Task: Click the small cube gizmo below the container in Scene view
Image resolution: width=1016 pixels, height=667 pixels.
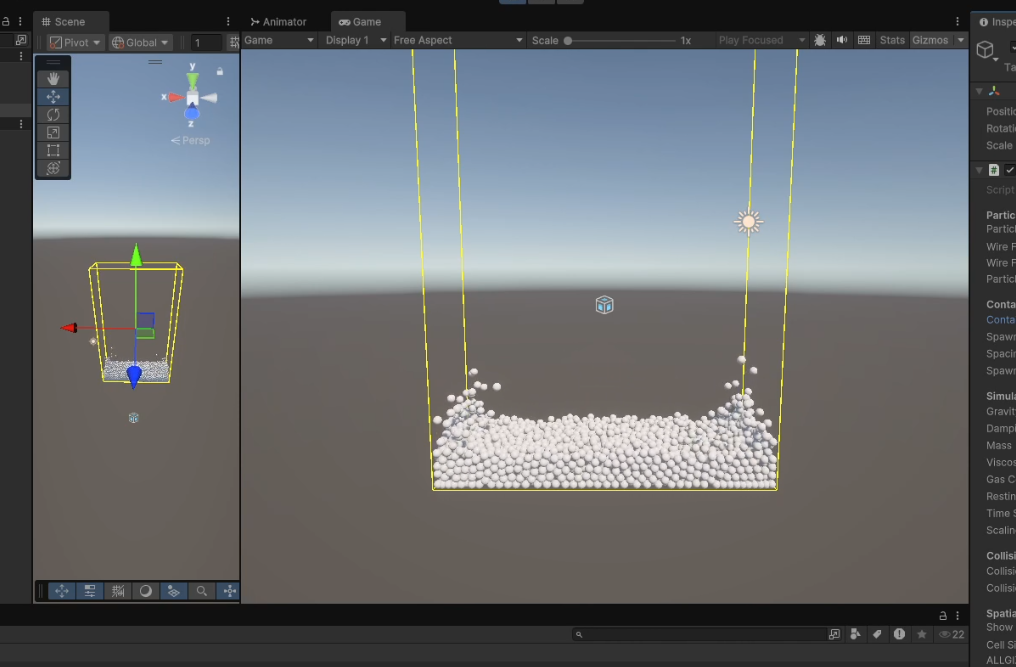Action: 133,418
